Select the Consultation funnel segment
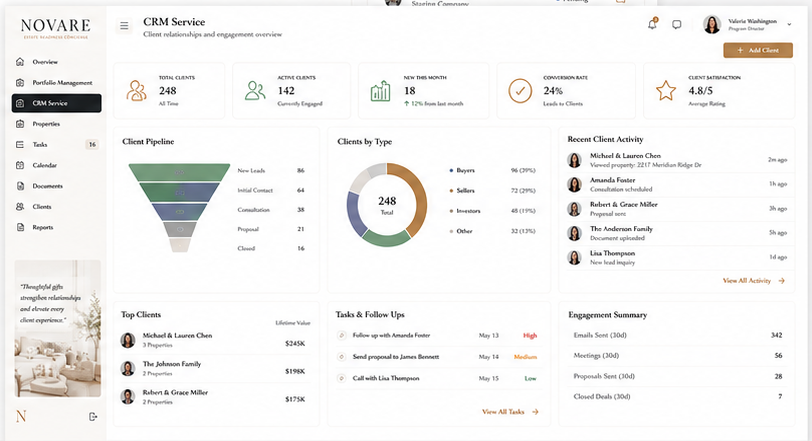The width and height of the screenshot is (812, 441). pos(180,212)
